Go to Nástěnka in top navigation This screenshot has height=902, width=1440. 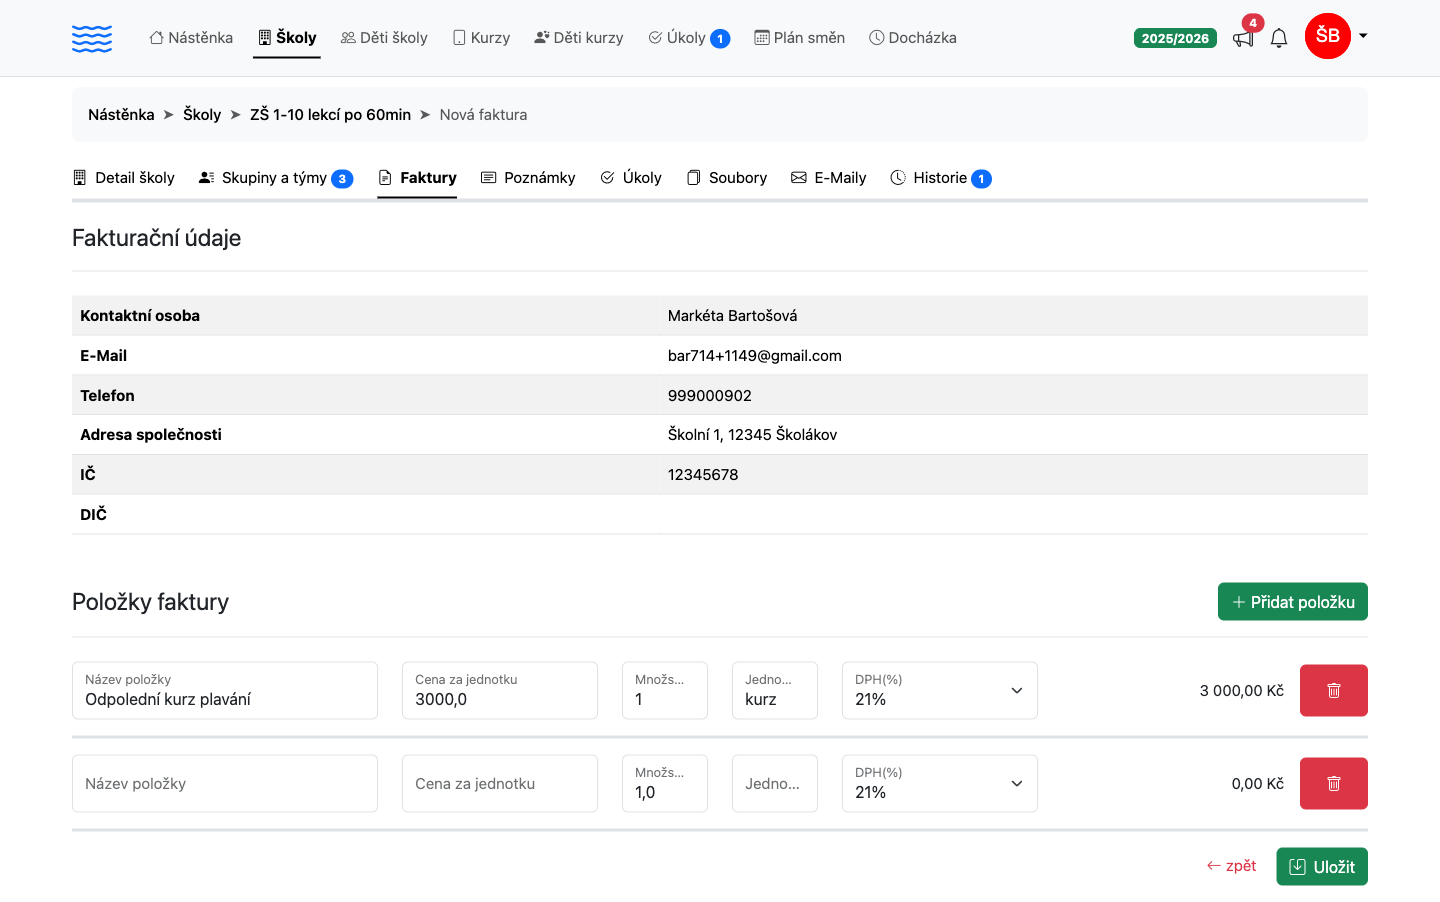(x=191, y=38)
